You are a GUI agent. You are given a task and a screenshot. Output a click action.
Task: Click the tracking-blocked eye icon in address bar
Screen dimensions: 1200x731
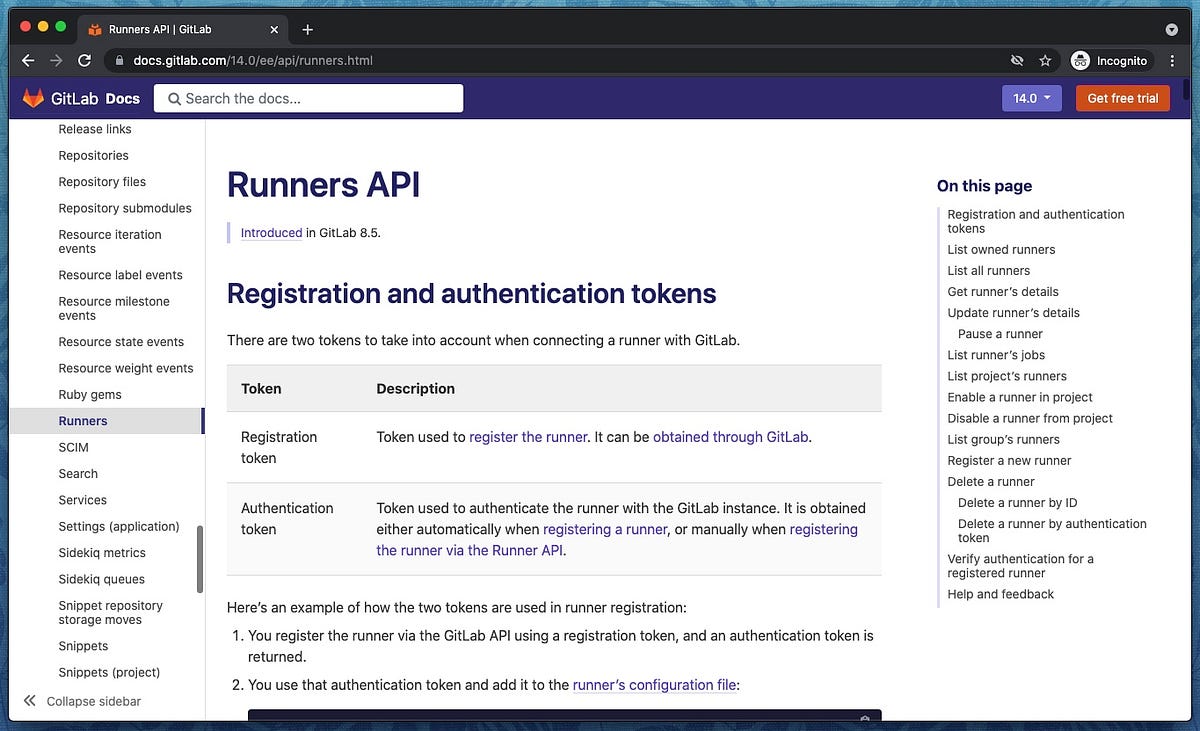[1017, 61]
